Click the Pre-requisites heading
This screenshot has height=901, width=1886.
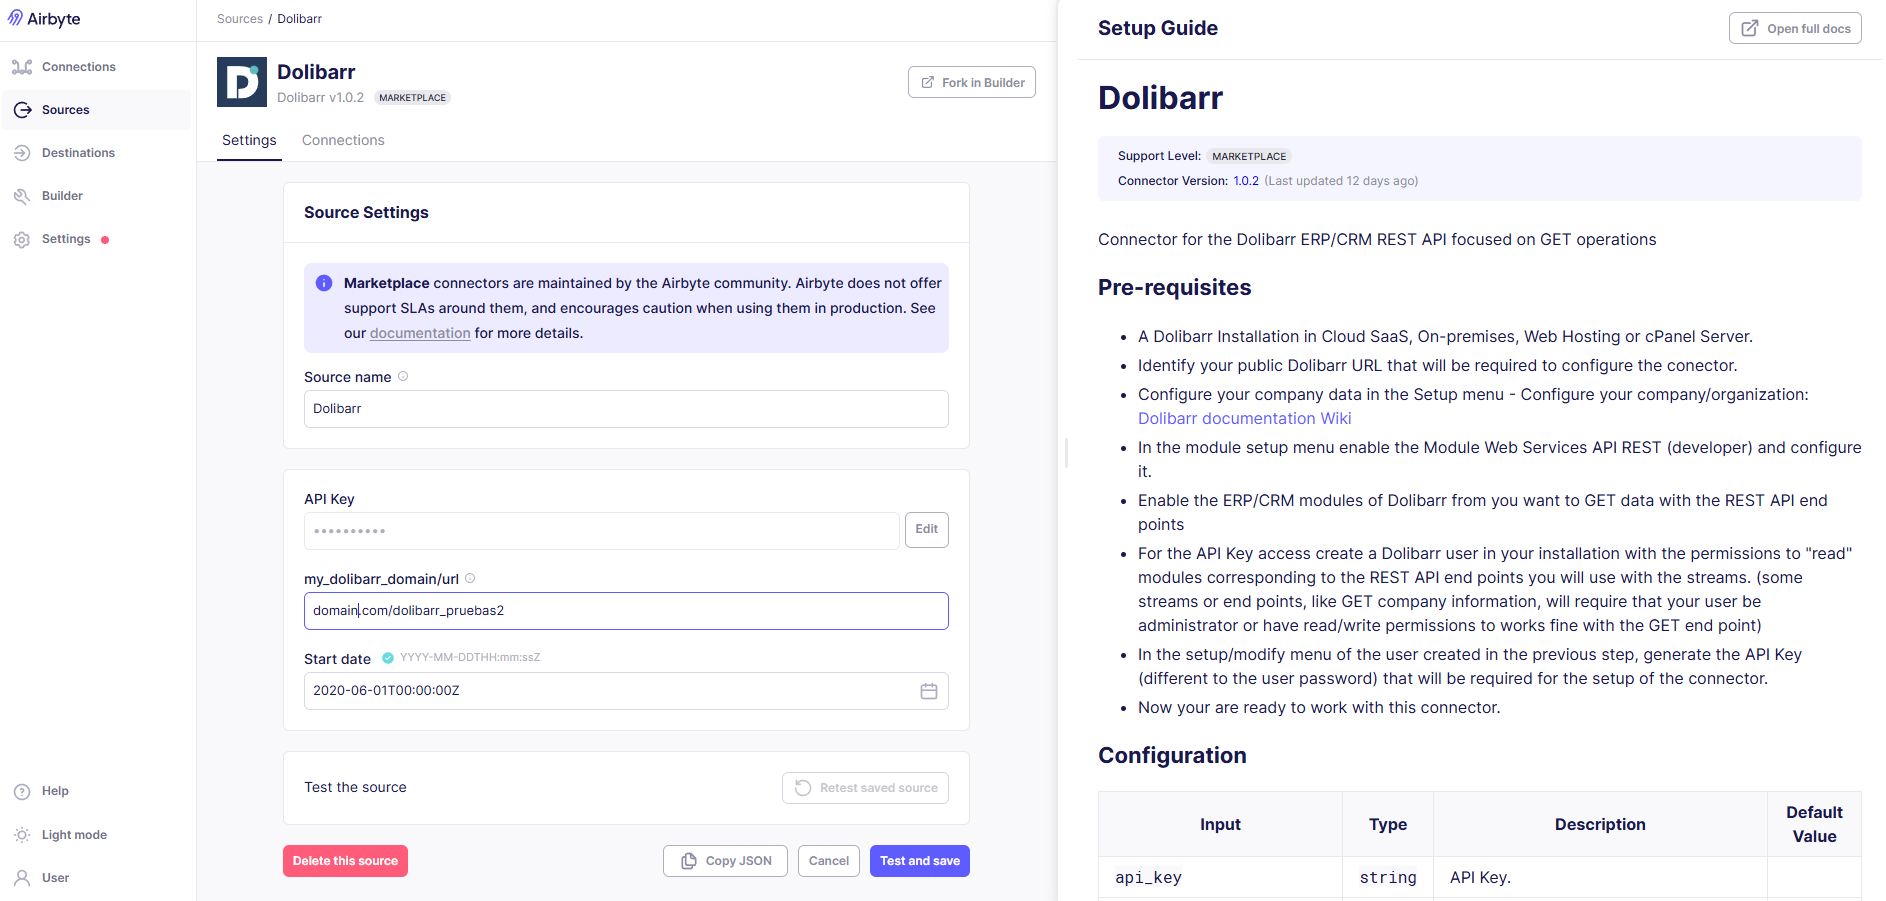pos(1174,288)
